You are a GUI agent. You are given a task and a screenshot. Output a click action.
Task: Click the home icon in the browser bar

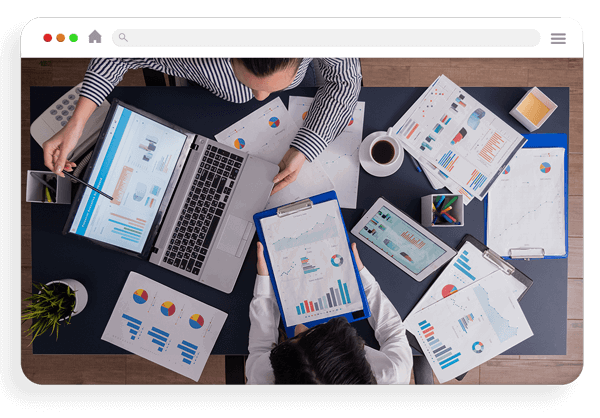point(95,37)
